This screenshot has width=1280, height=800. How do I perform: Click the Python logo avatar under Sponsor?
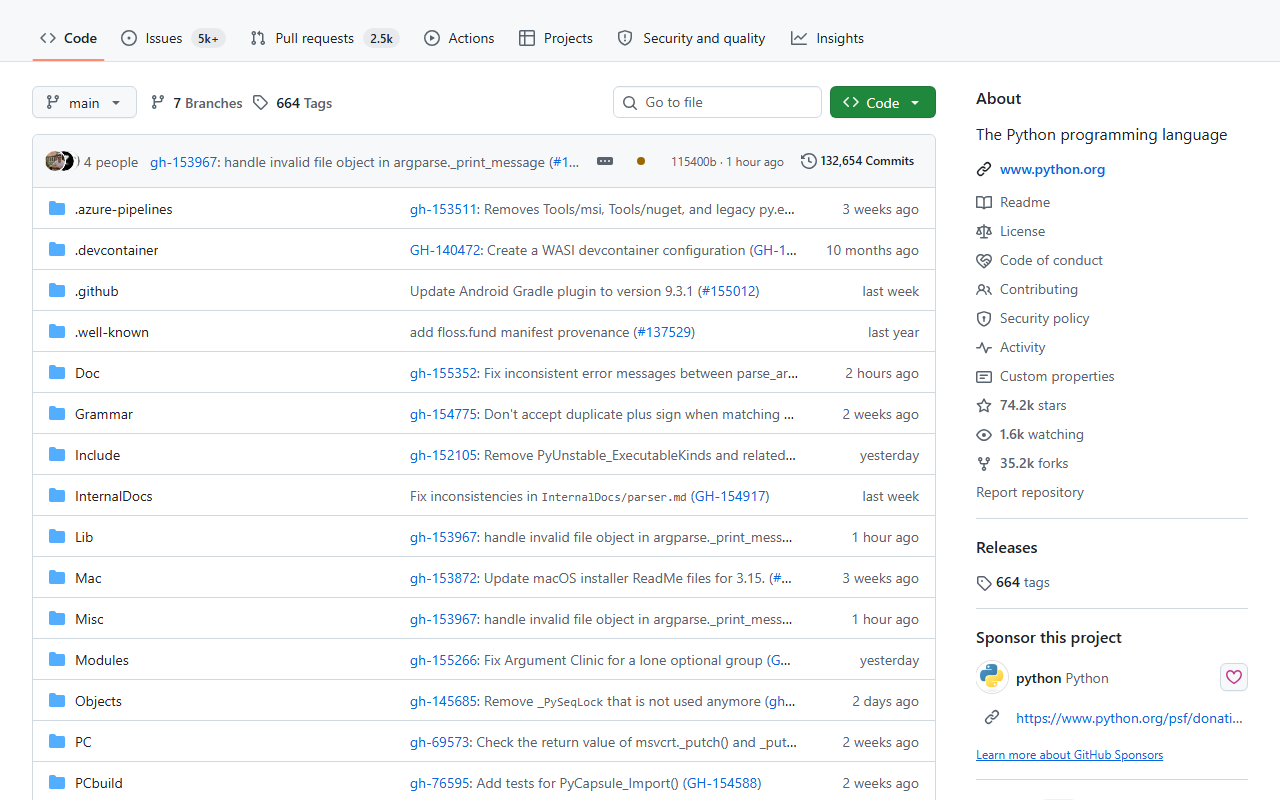tap(992, 677)
